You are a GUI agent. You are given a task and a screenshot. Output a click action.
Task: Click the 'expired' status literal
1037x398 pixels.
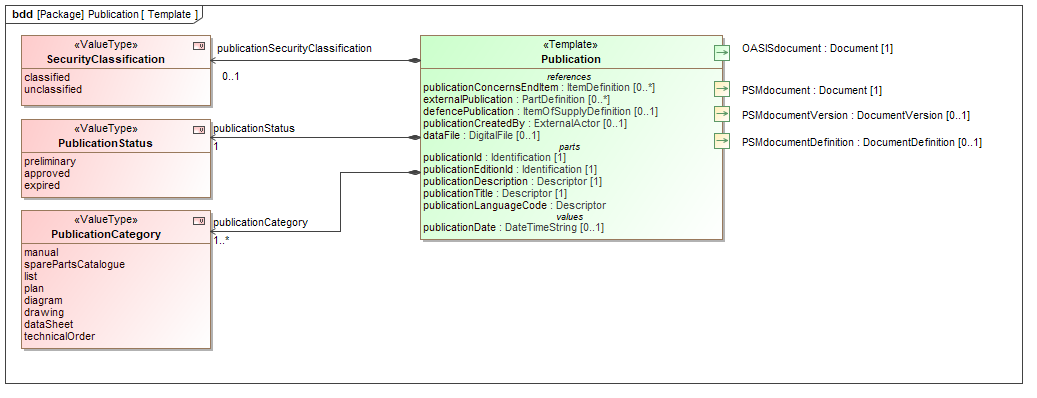tap(42, 185)
